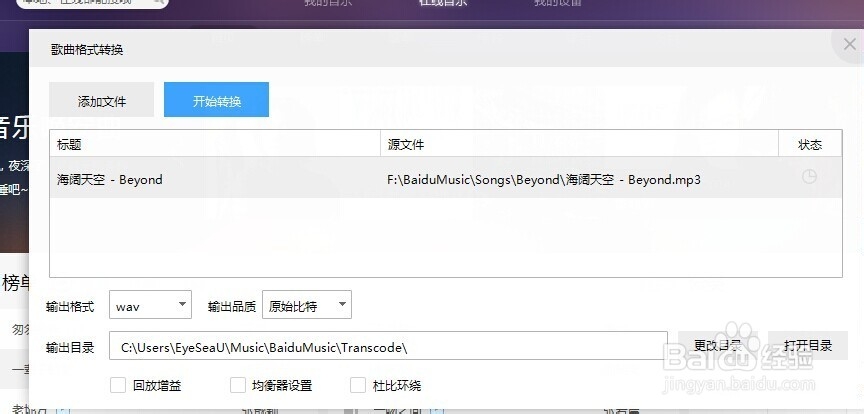
Task: Toggle the 均衡器设置 checkbox
Action: 237,385
